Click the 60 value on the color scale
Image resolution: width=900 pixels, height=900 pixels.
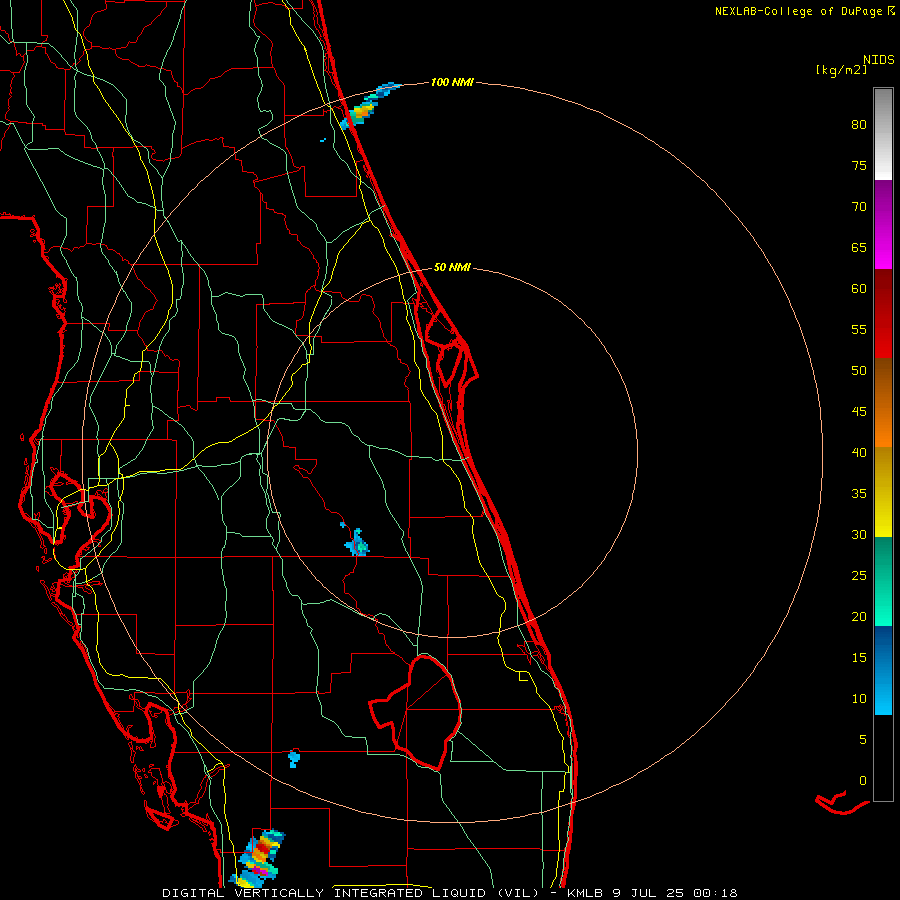[x=859, y=289]
